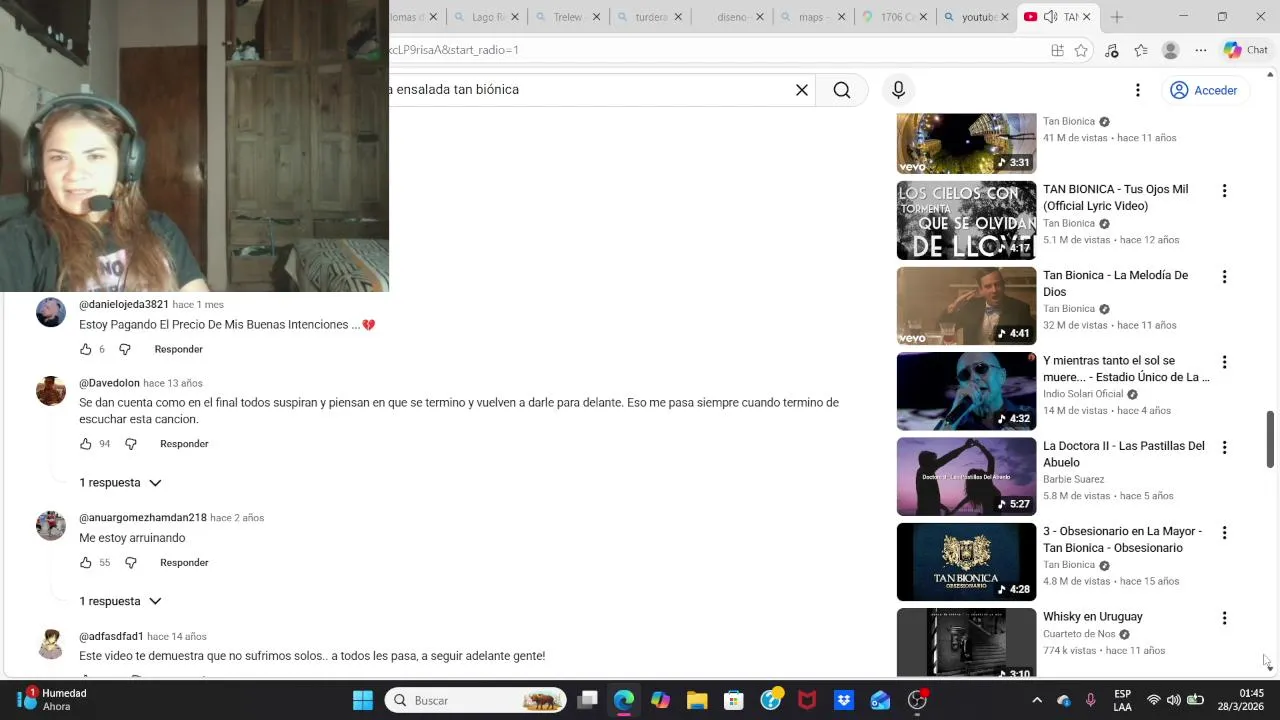The image size is (1280, 720).
Task: Open @Davedolon's profile avatar
Action: [51, 391]
